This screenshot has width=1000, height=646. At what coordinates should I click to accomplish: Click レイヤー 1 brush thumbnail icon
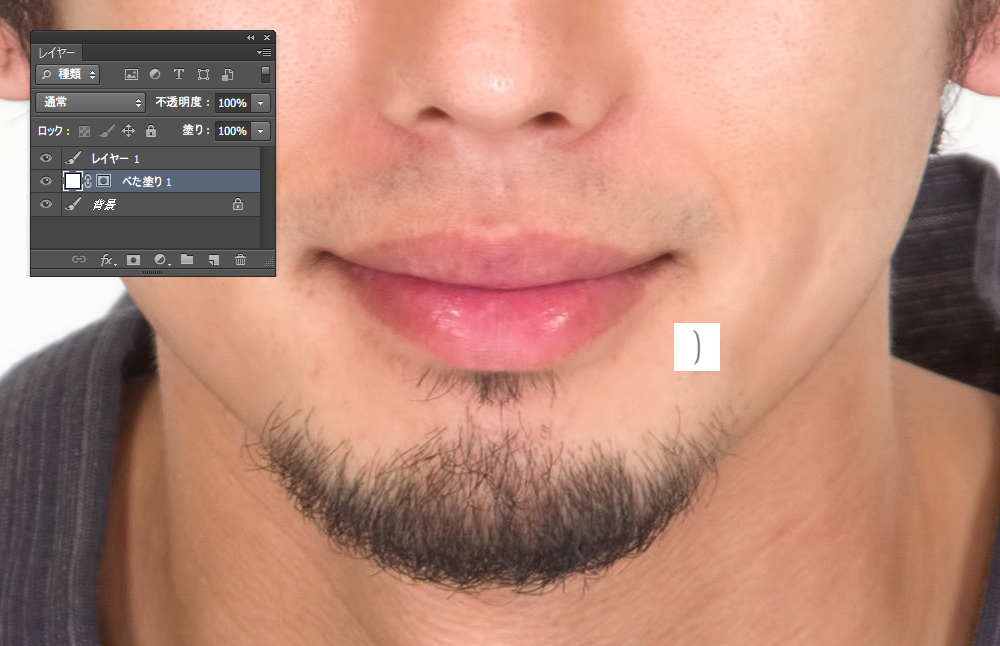pos(73,158)
